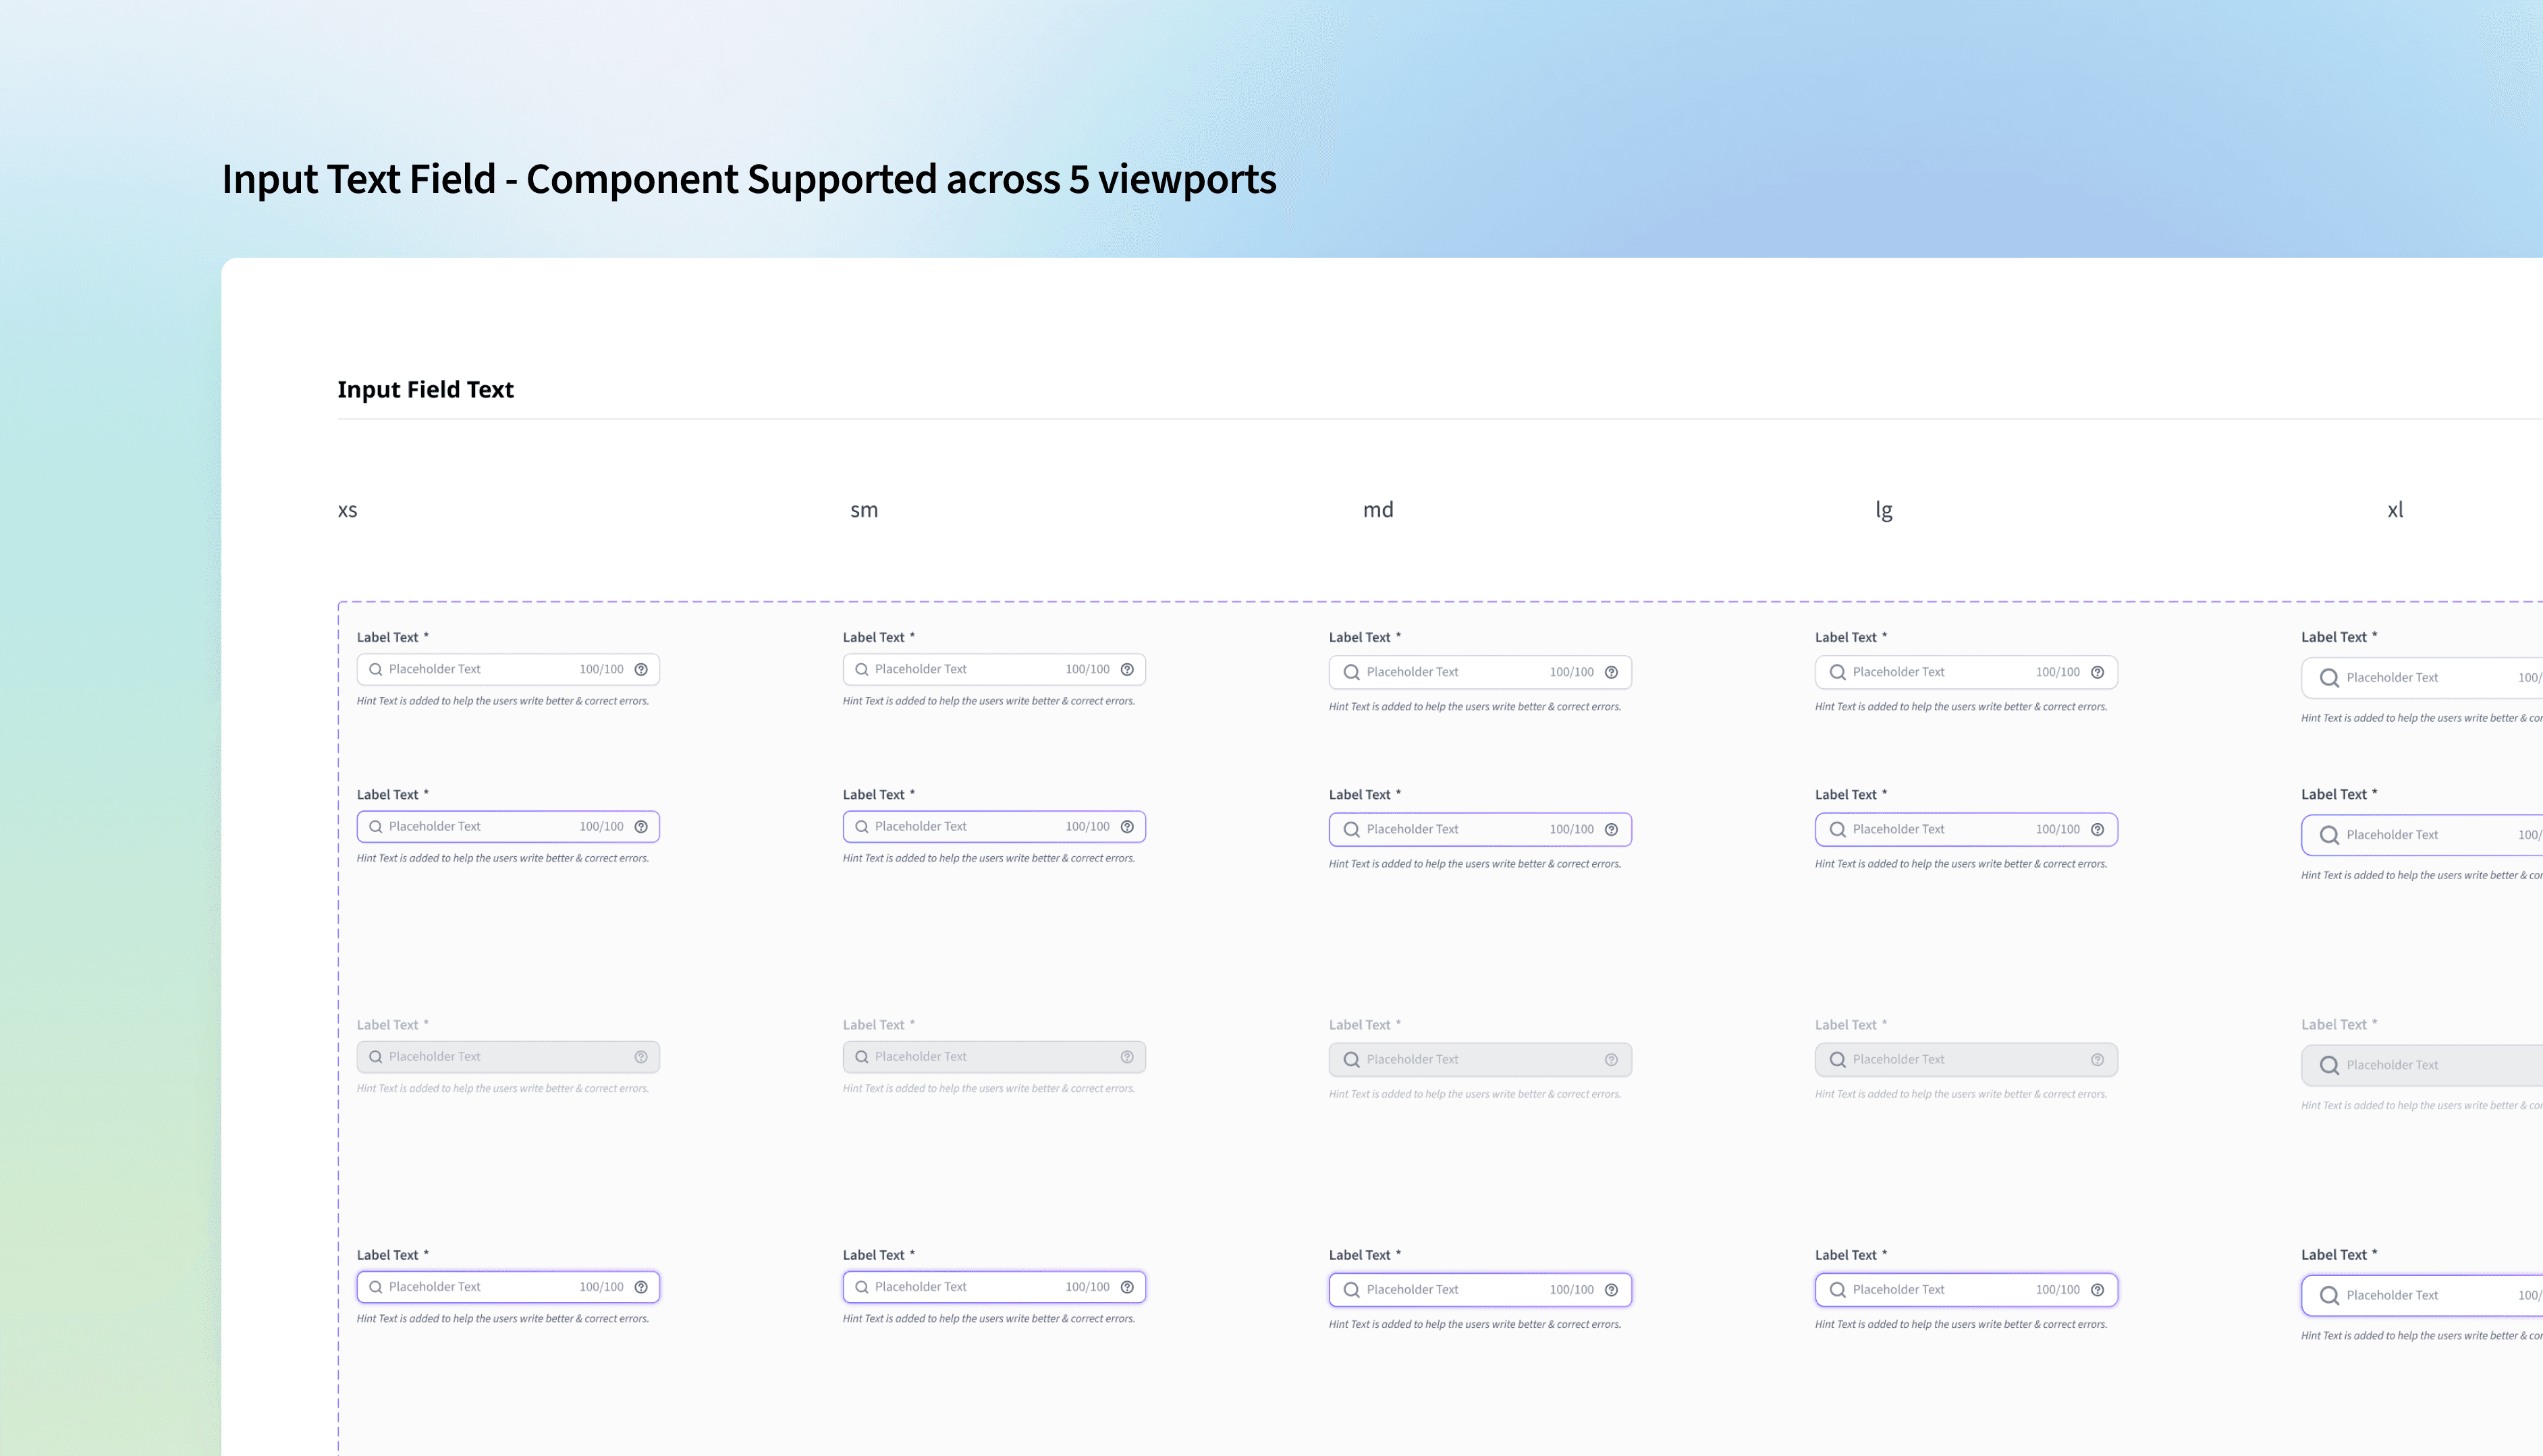Select the help icon in the md top-row field
This screenshot has height=1456, width=2543.
[1611, 672]
